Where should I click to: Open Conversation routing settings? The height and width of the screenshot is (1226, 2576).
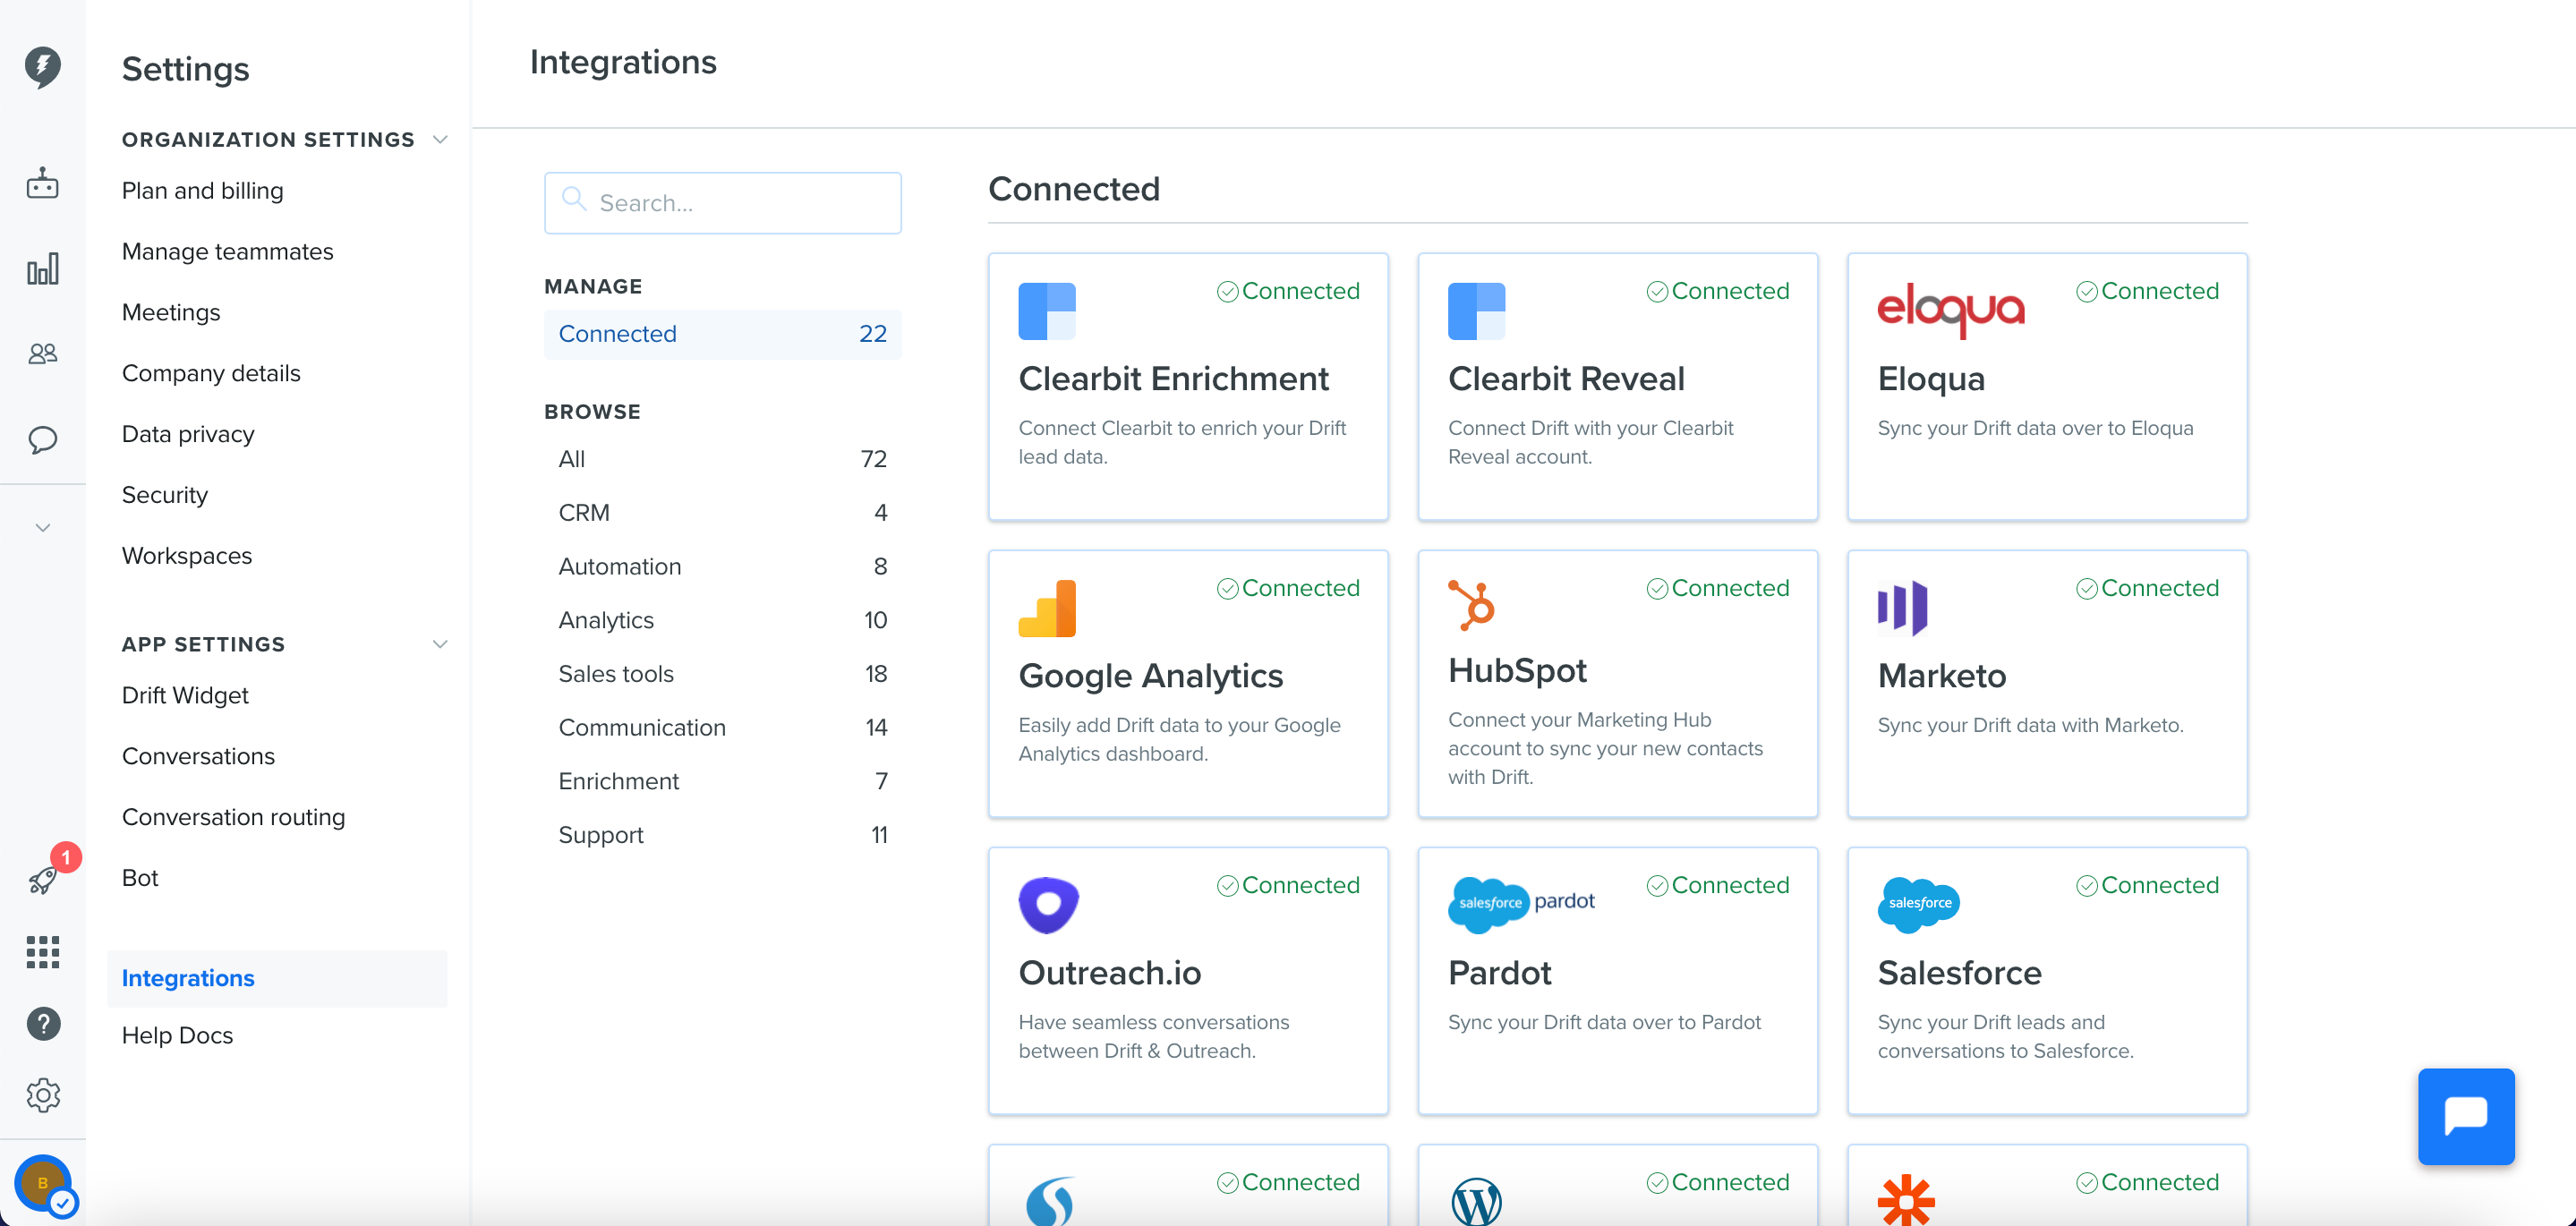click(233, 817)
